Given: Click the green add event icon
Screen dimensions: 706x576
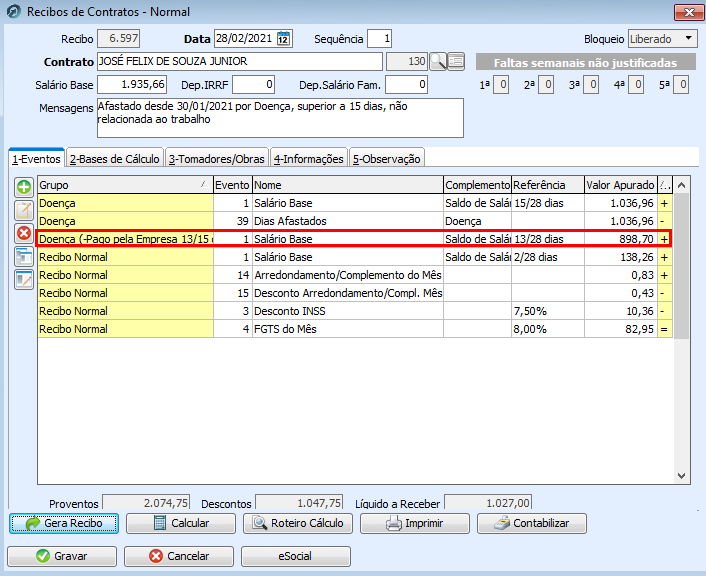Looking at the screenshot, I should point(24,187).
